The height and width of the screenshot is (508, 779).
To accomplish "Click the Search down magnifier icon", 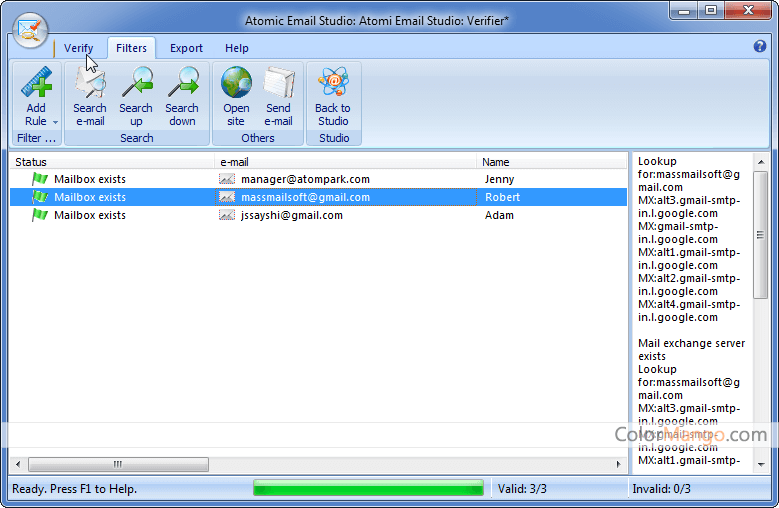I will 182,84.
